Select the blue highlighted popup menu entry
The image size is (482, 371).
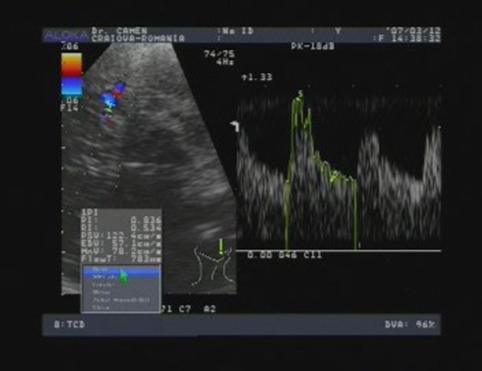click(122, 274)
